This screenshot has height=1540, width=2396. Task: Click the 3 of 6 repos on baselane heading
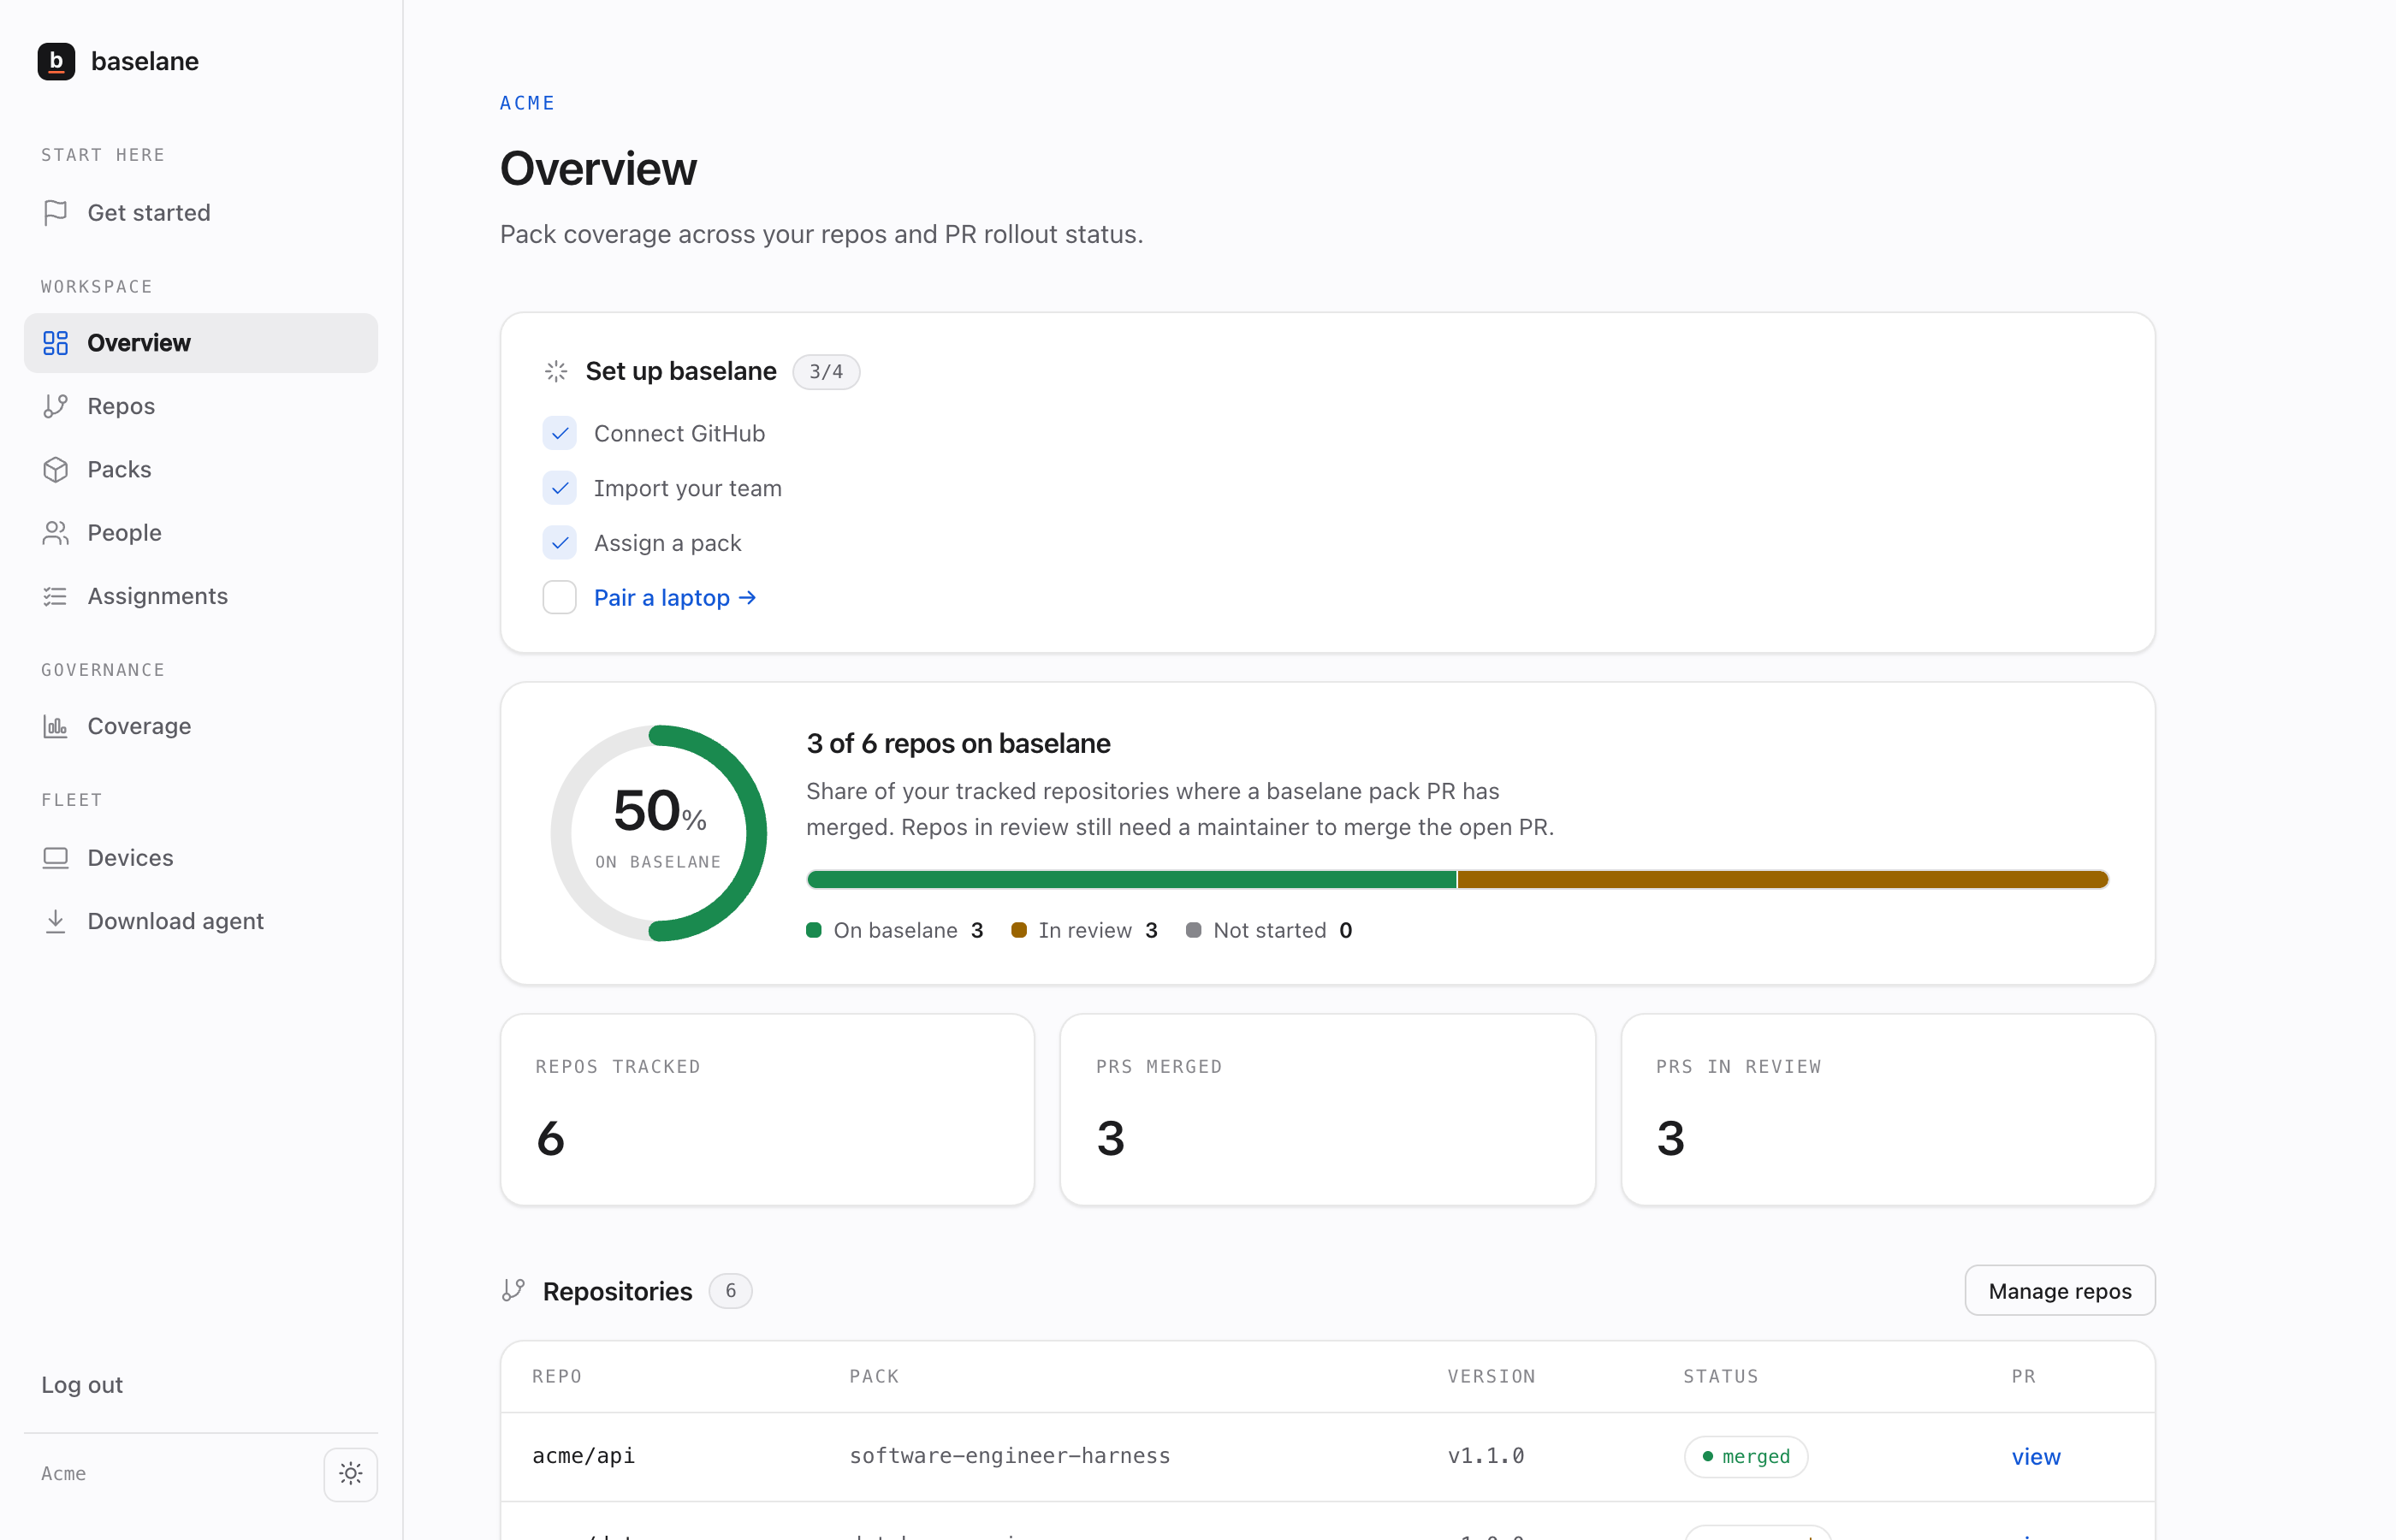click(x=958, y=743)
